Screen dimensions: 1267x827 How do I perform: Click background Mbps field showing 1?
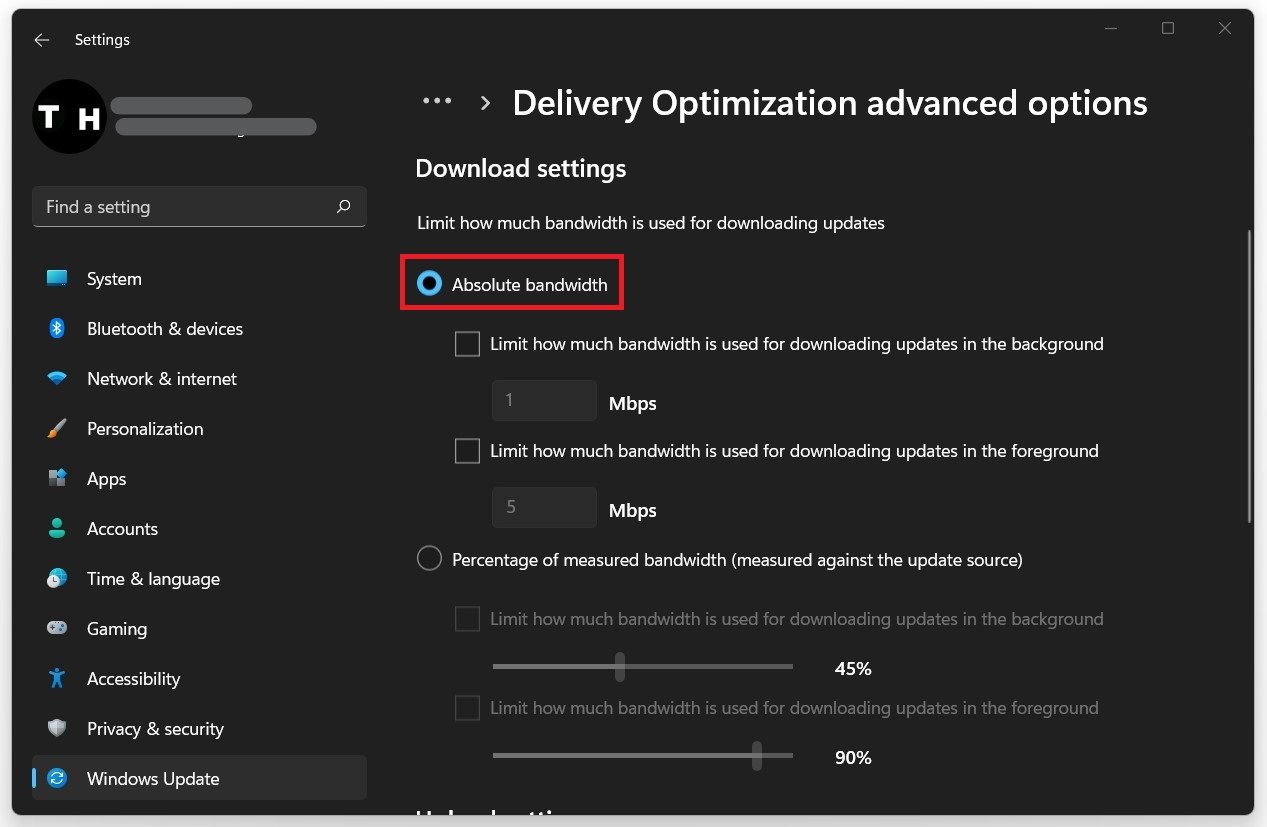click(544, 400)
